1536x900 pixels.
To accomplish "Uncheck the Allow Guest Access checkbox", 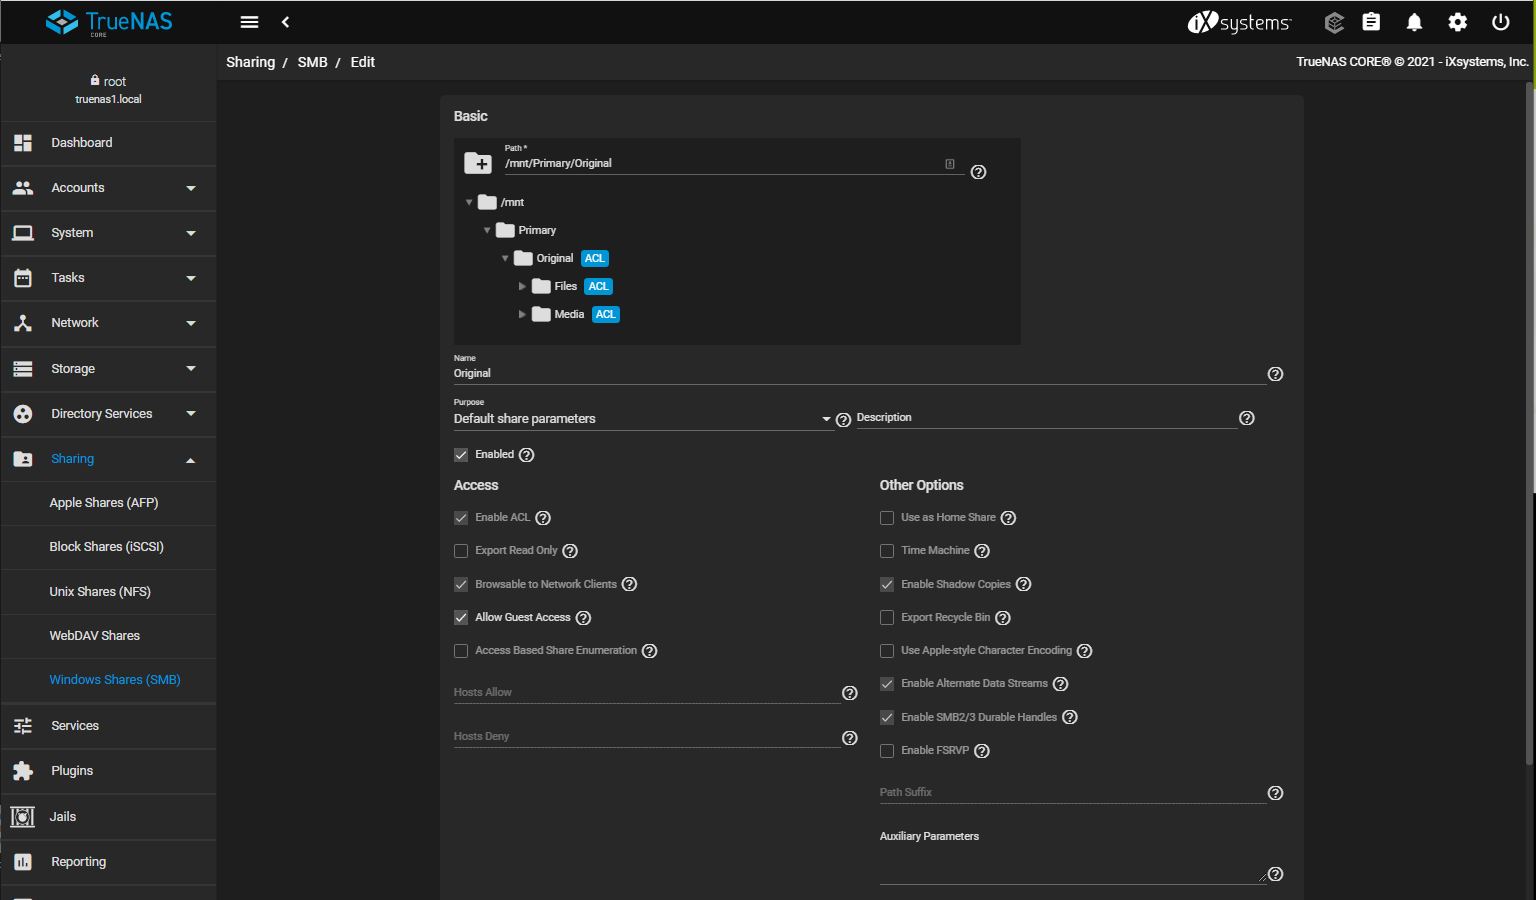I will 461,618.
